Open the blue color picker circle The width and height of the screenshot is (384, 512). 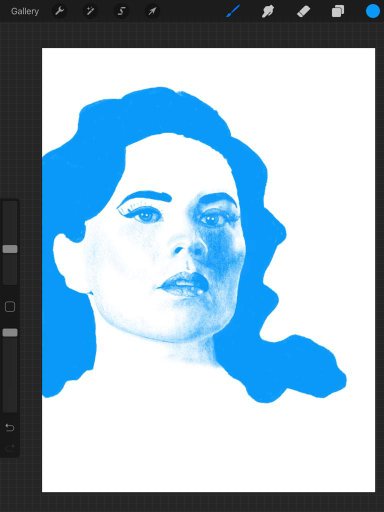coord(373,11)
